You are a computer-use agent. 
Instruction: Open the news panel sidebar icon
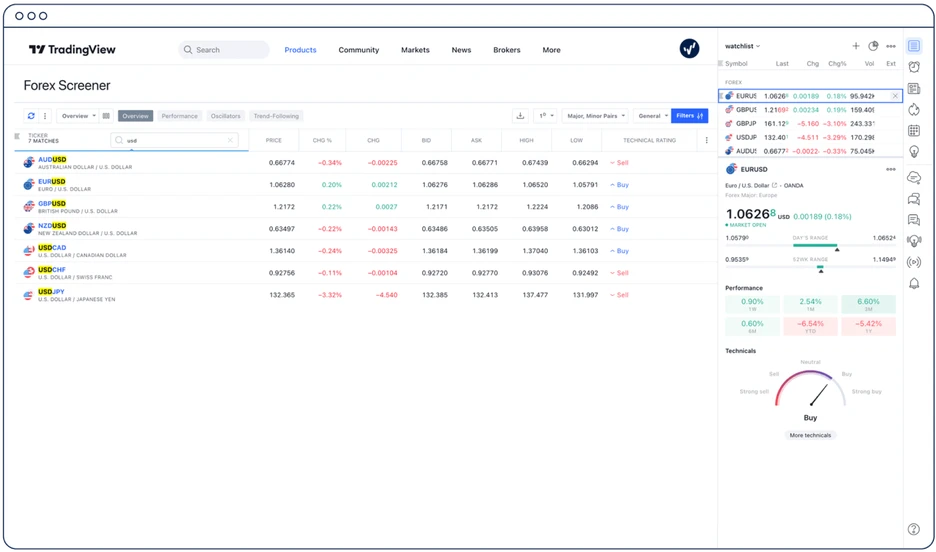coord(914,88)
